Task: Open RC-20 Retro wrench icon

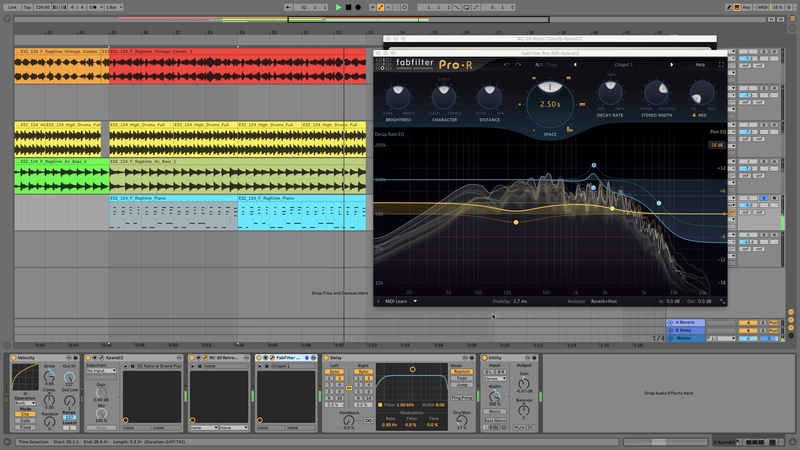Action: (x=205, y=358)
